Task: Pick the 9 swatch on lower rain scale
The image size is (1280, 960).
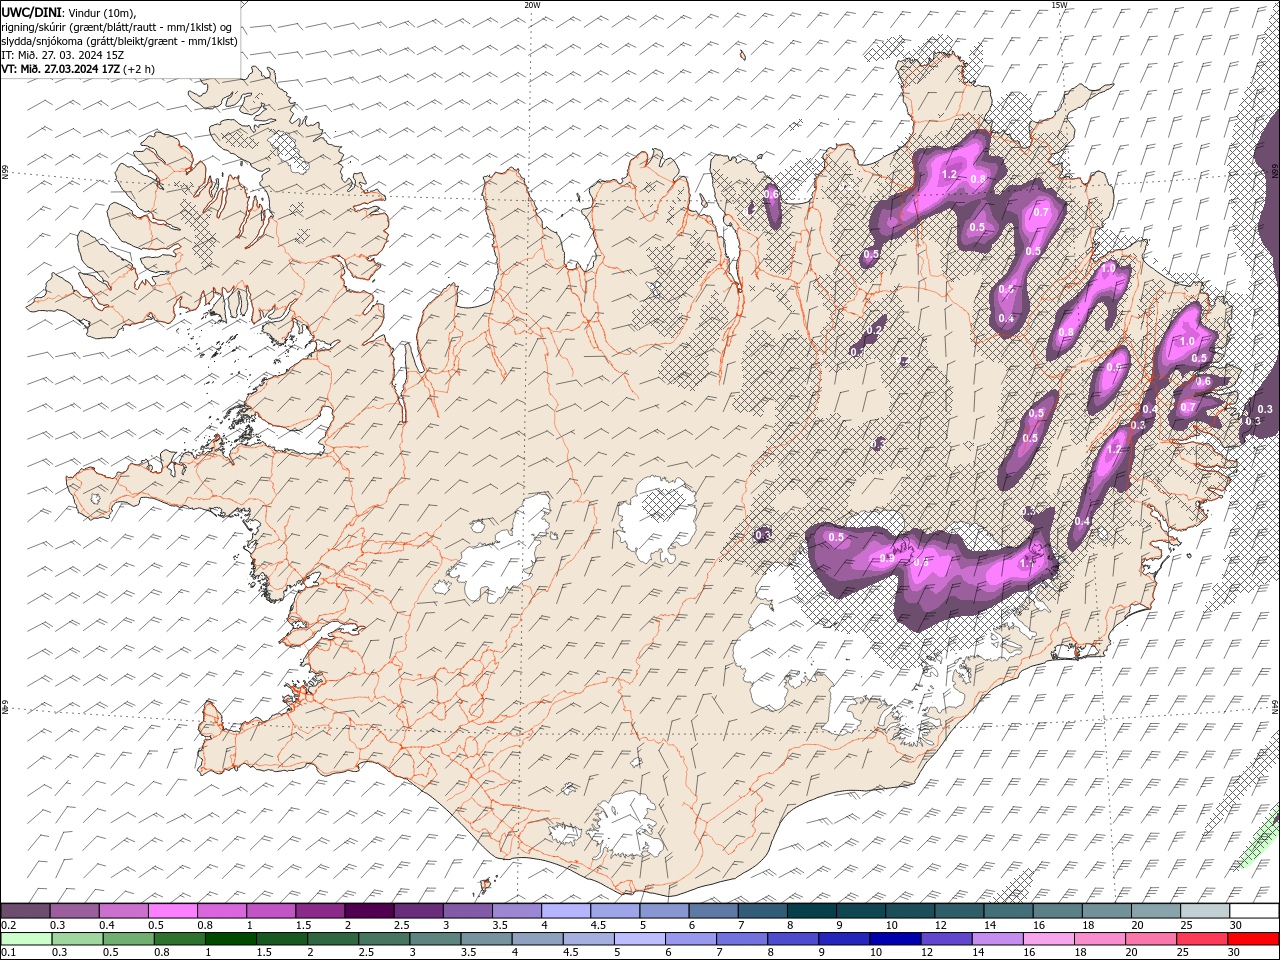Action: 844,939
